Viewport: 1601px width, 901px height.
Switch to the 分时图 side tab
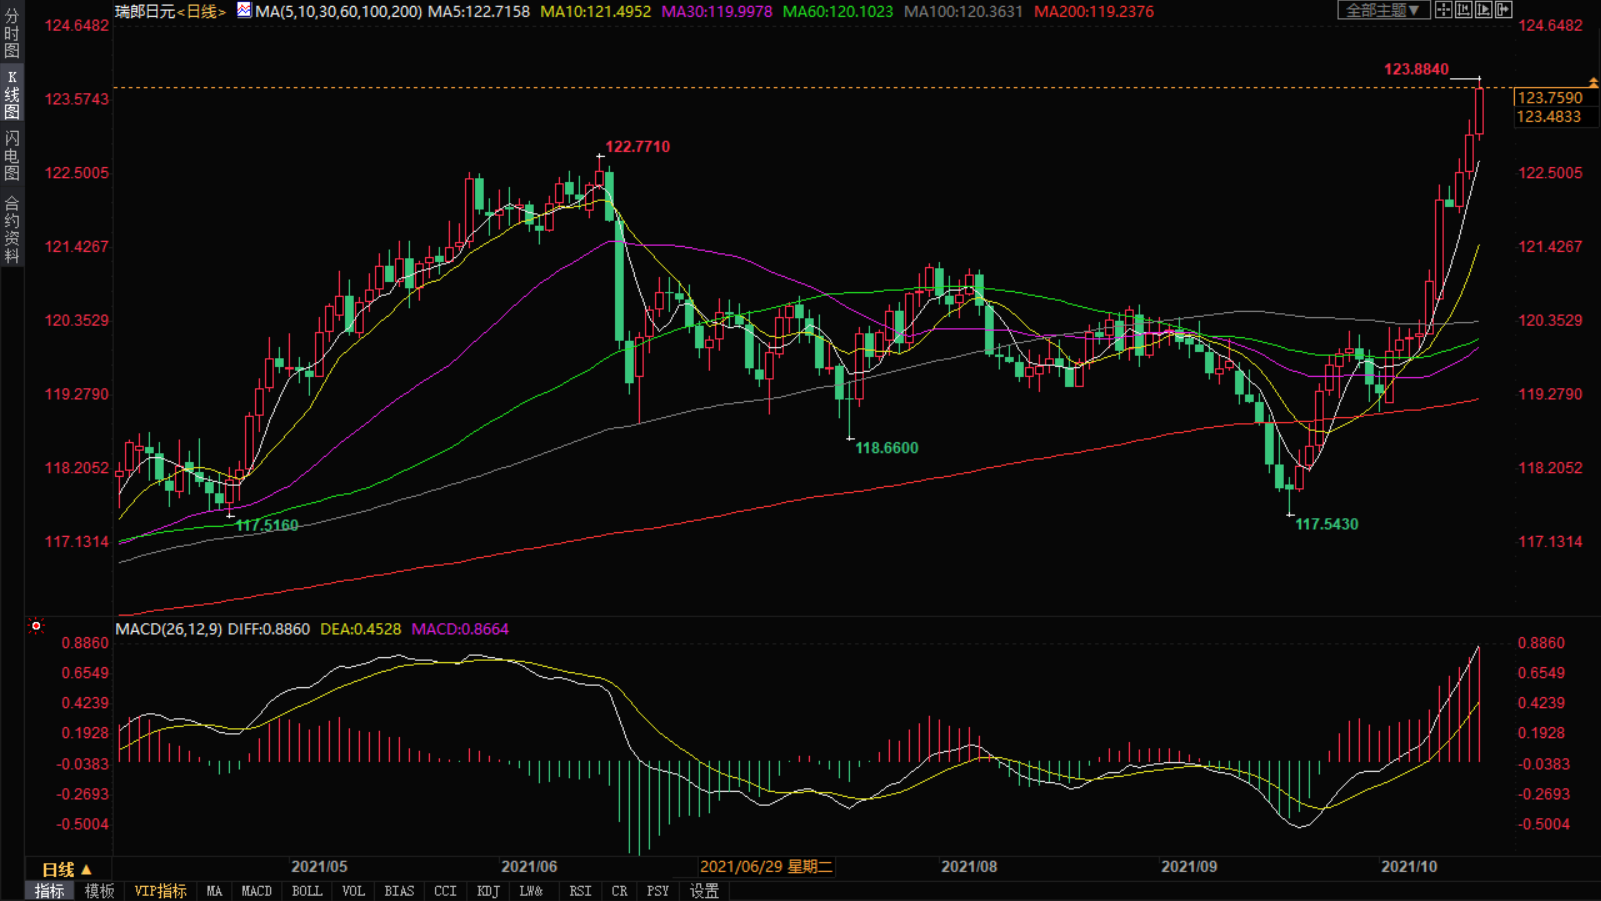[12, 34]
